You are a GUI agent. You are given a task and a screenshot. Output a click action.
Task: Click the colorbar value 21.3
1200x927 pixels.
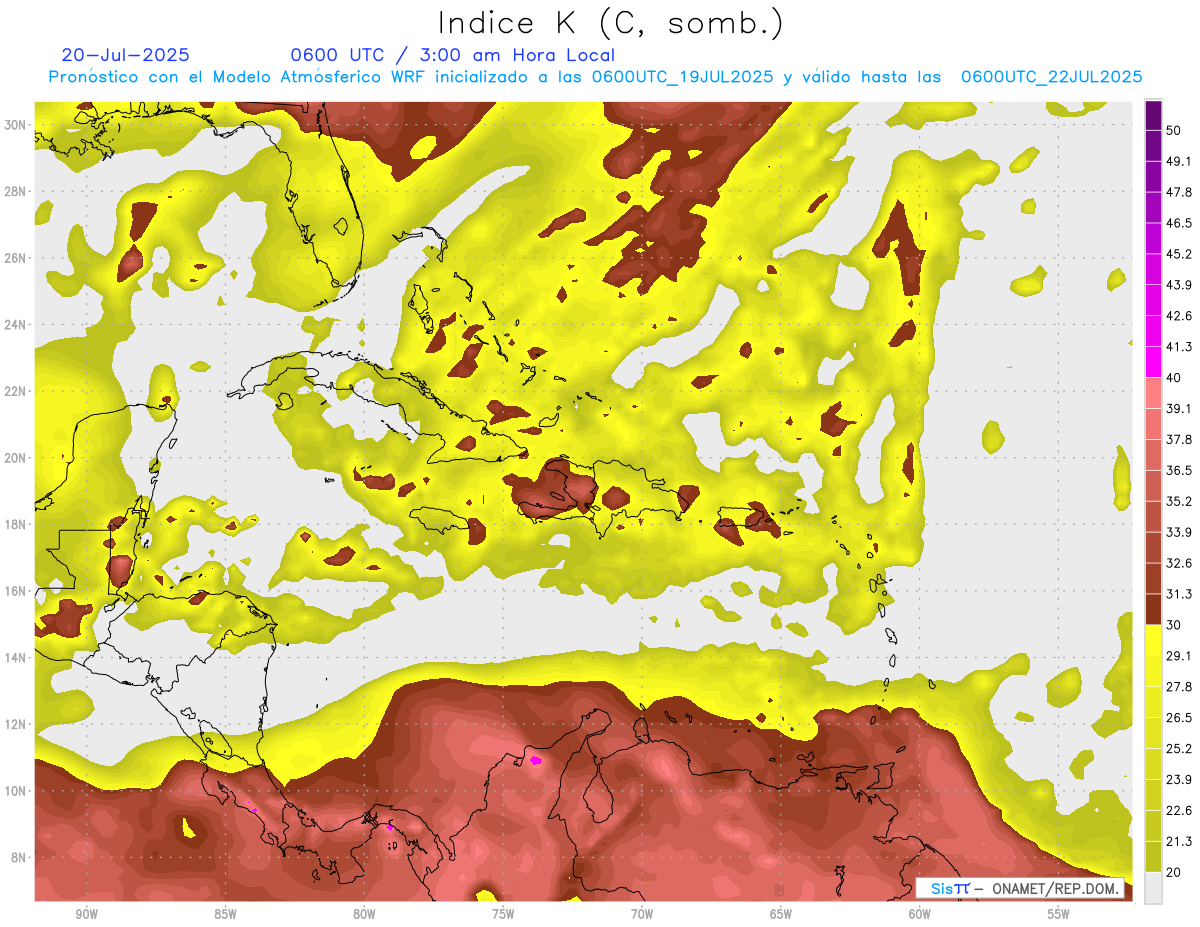(1178, 842)
